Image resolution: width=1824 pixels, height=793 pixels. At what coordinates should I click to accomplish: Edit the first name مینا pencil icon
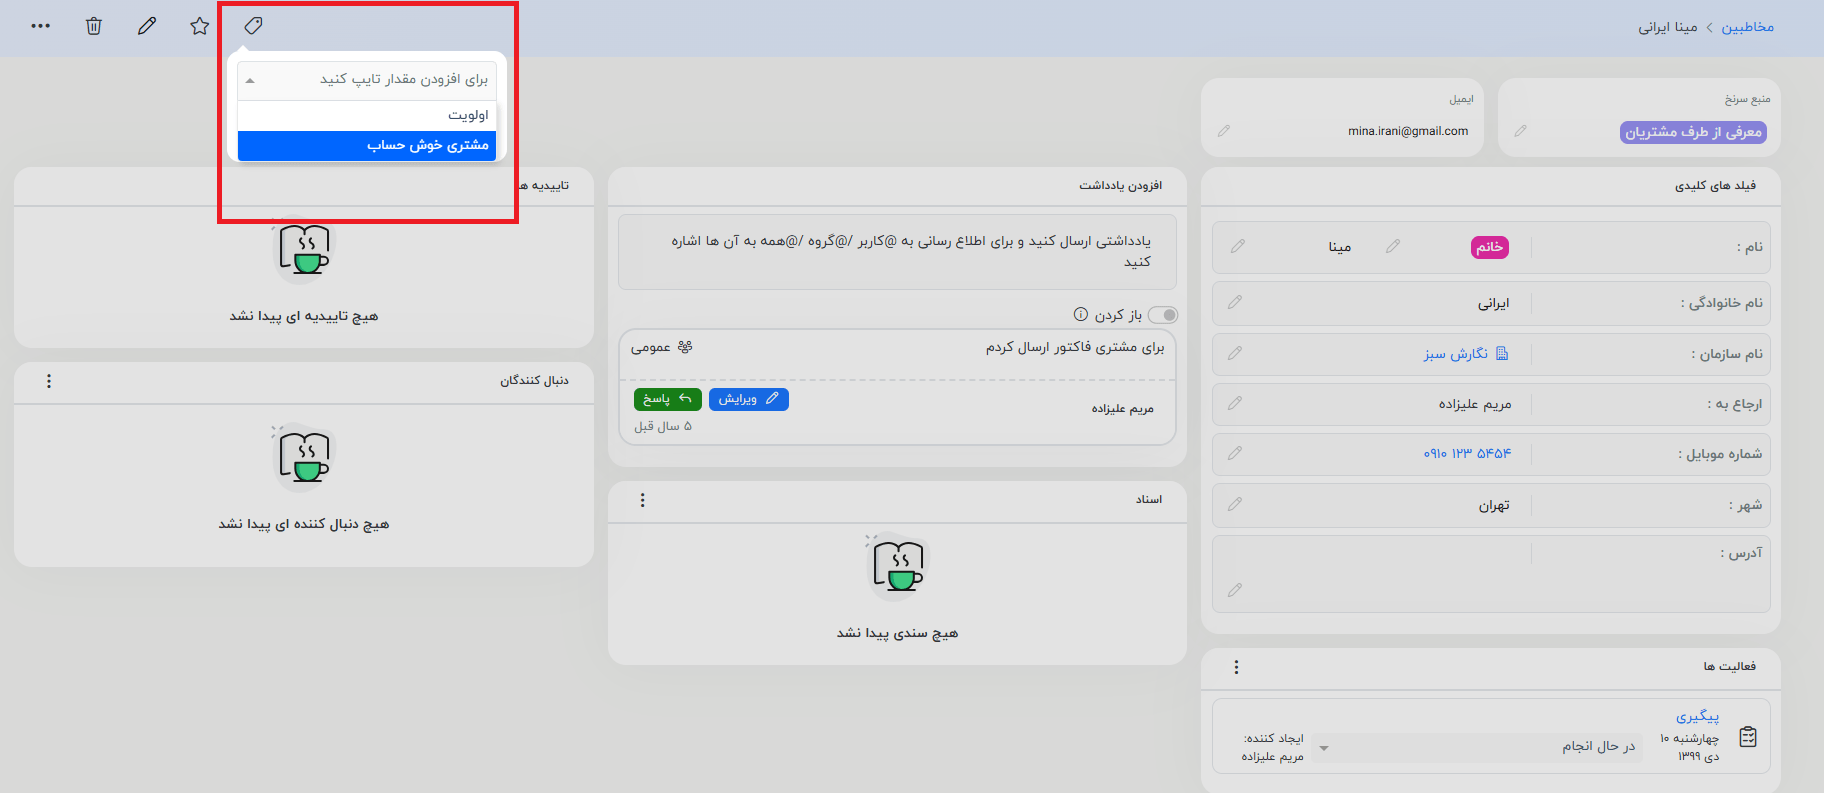pyautogui.click(x=1238, y=246)
